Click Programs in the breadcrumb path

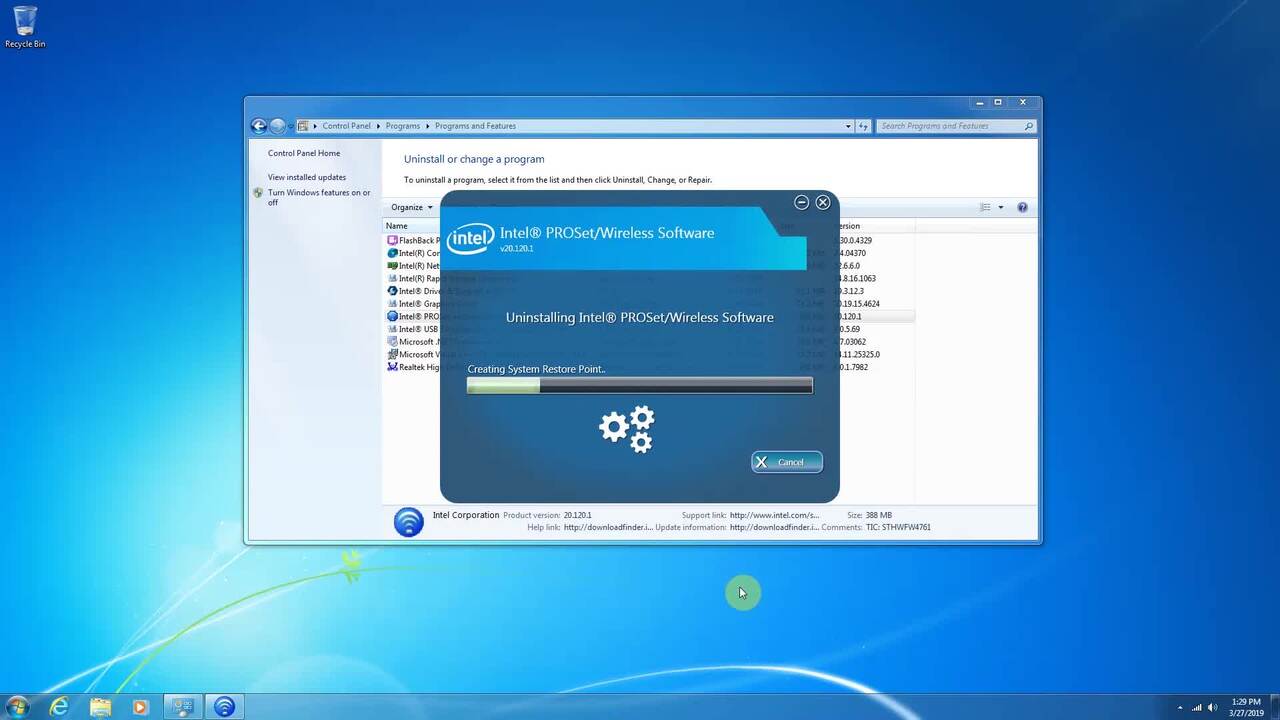[x=402, y=126]
